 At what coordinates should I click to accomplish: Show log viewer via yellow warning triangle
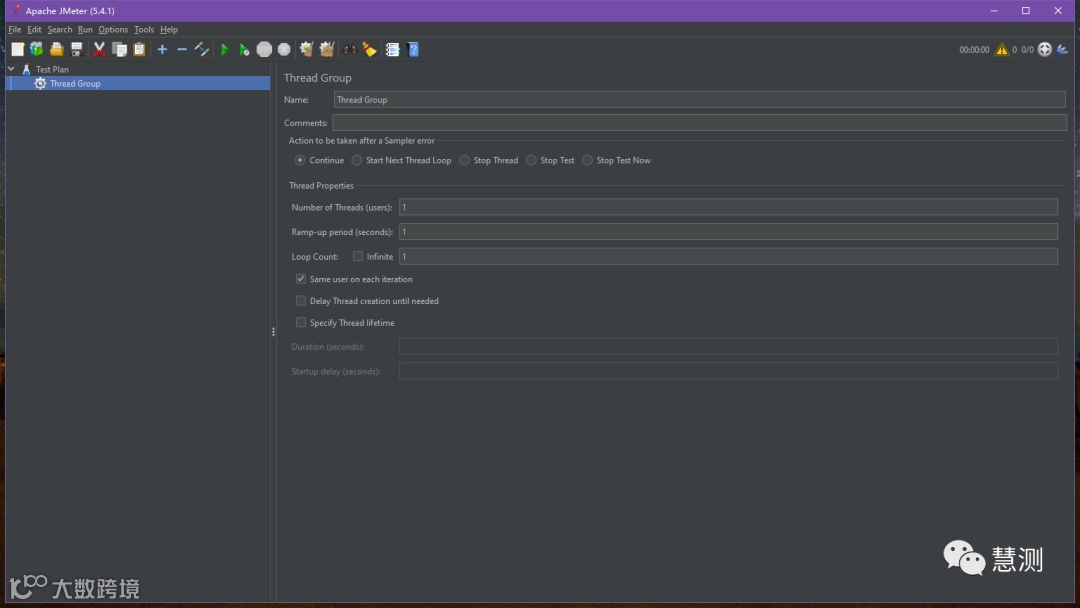click(1001, 50)
